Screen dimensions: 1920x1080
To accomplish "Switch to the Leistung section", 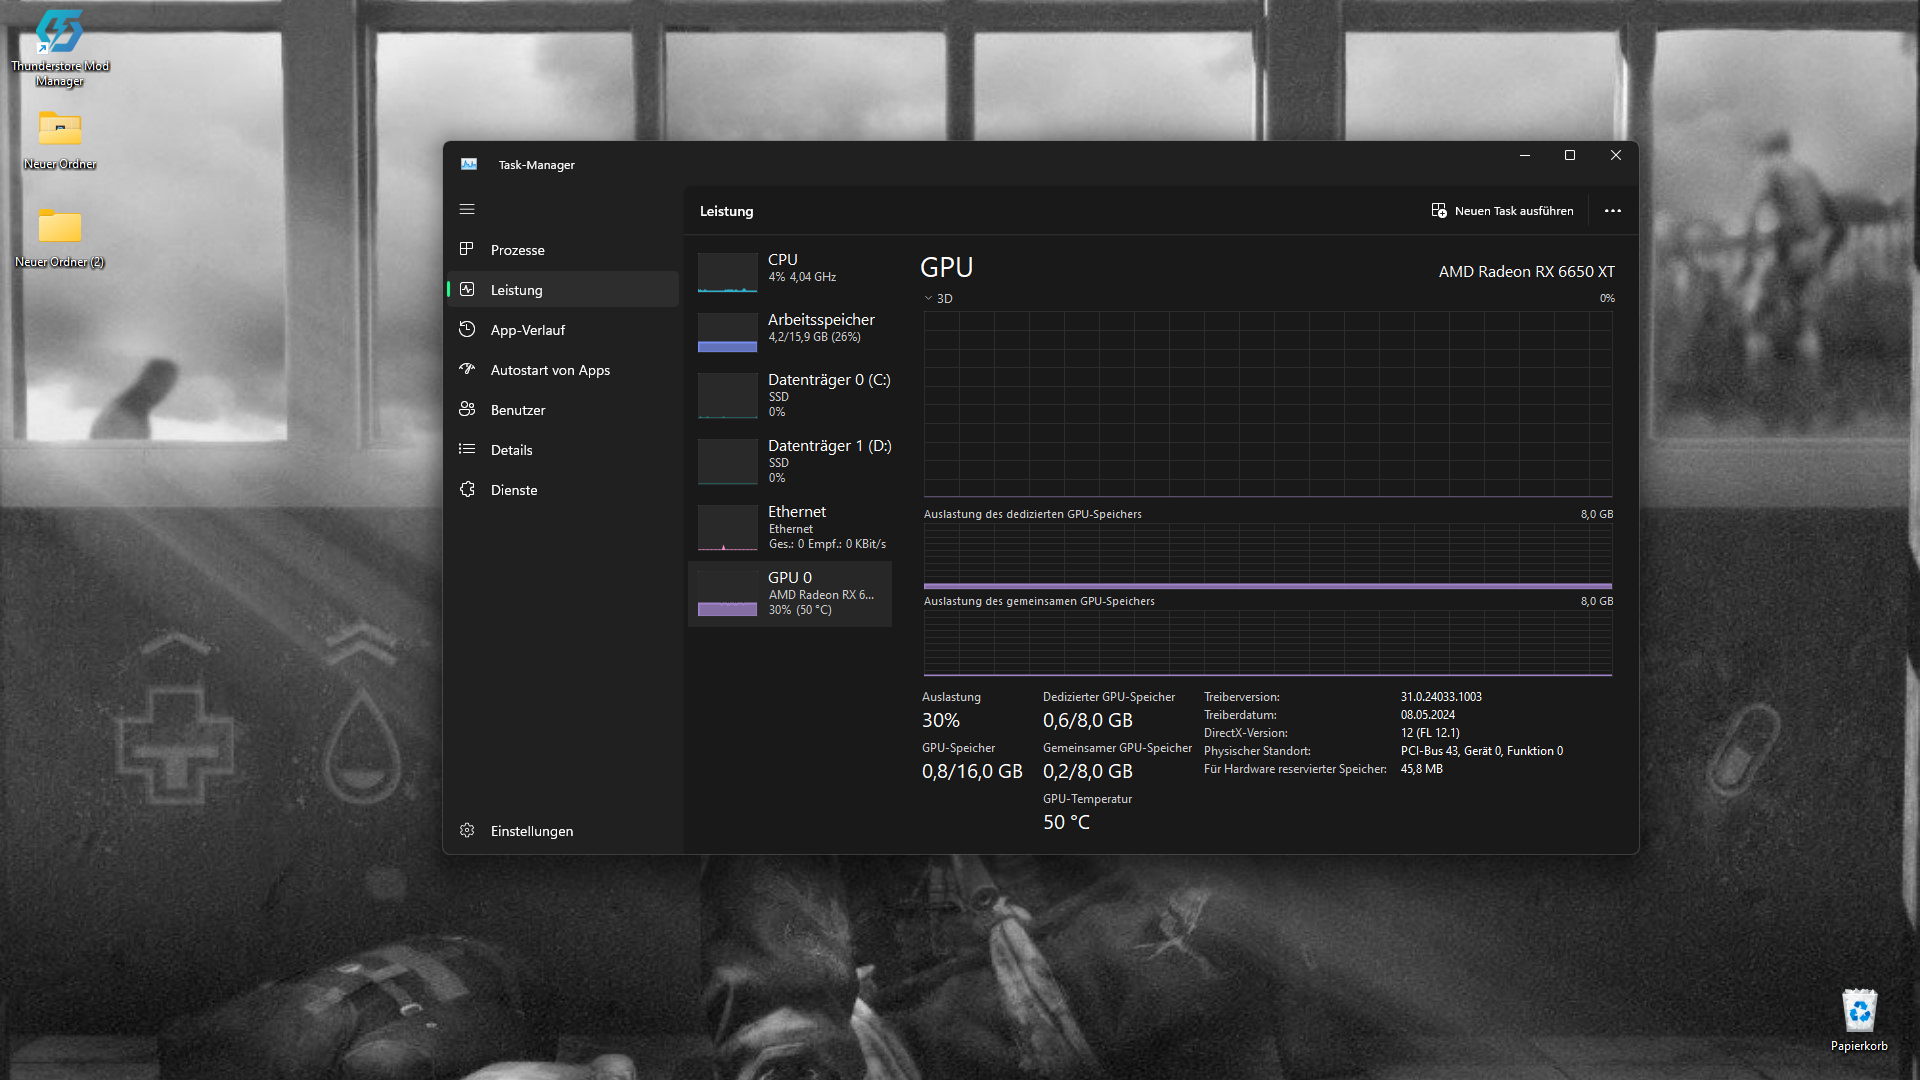I will [516, 289].
